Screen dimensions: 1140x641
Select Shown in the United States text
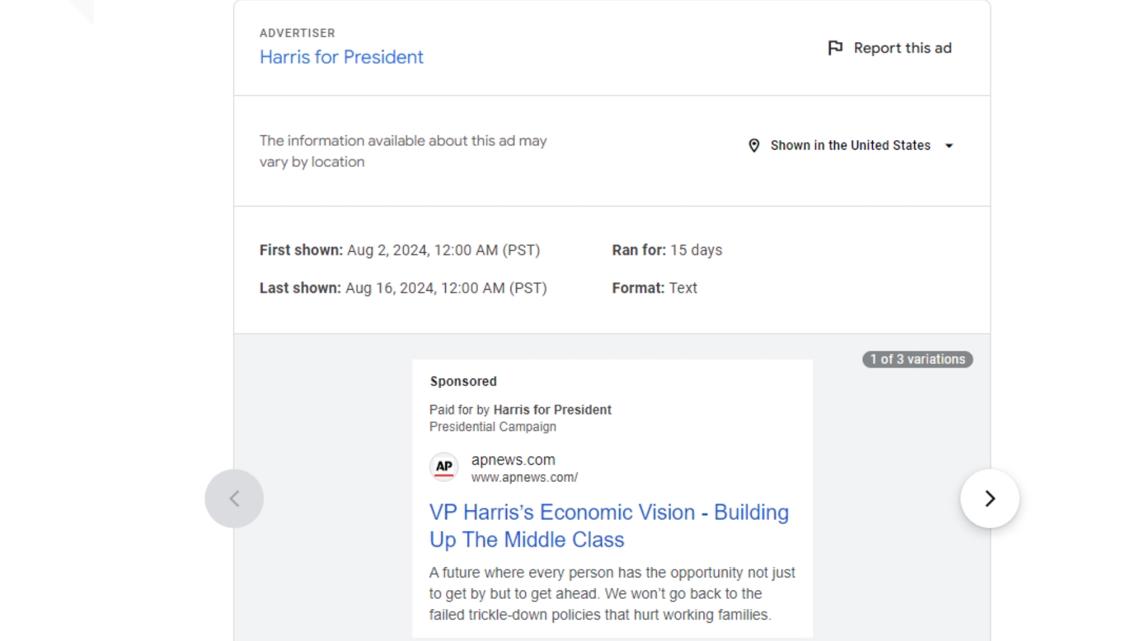point(850,145)
